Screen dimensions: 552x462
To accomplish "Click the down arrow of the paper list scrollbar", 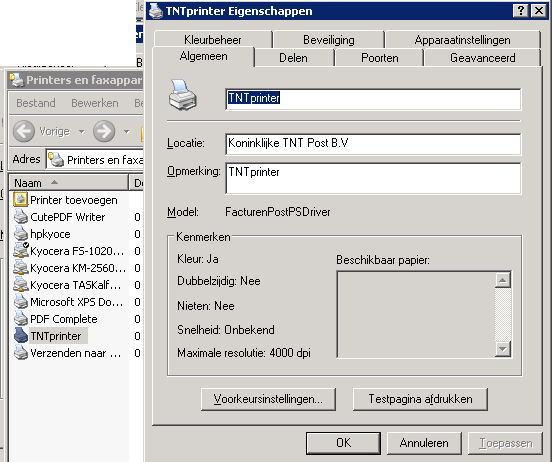I will coord(503,349).
